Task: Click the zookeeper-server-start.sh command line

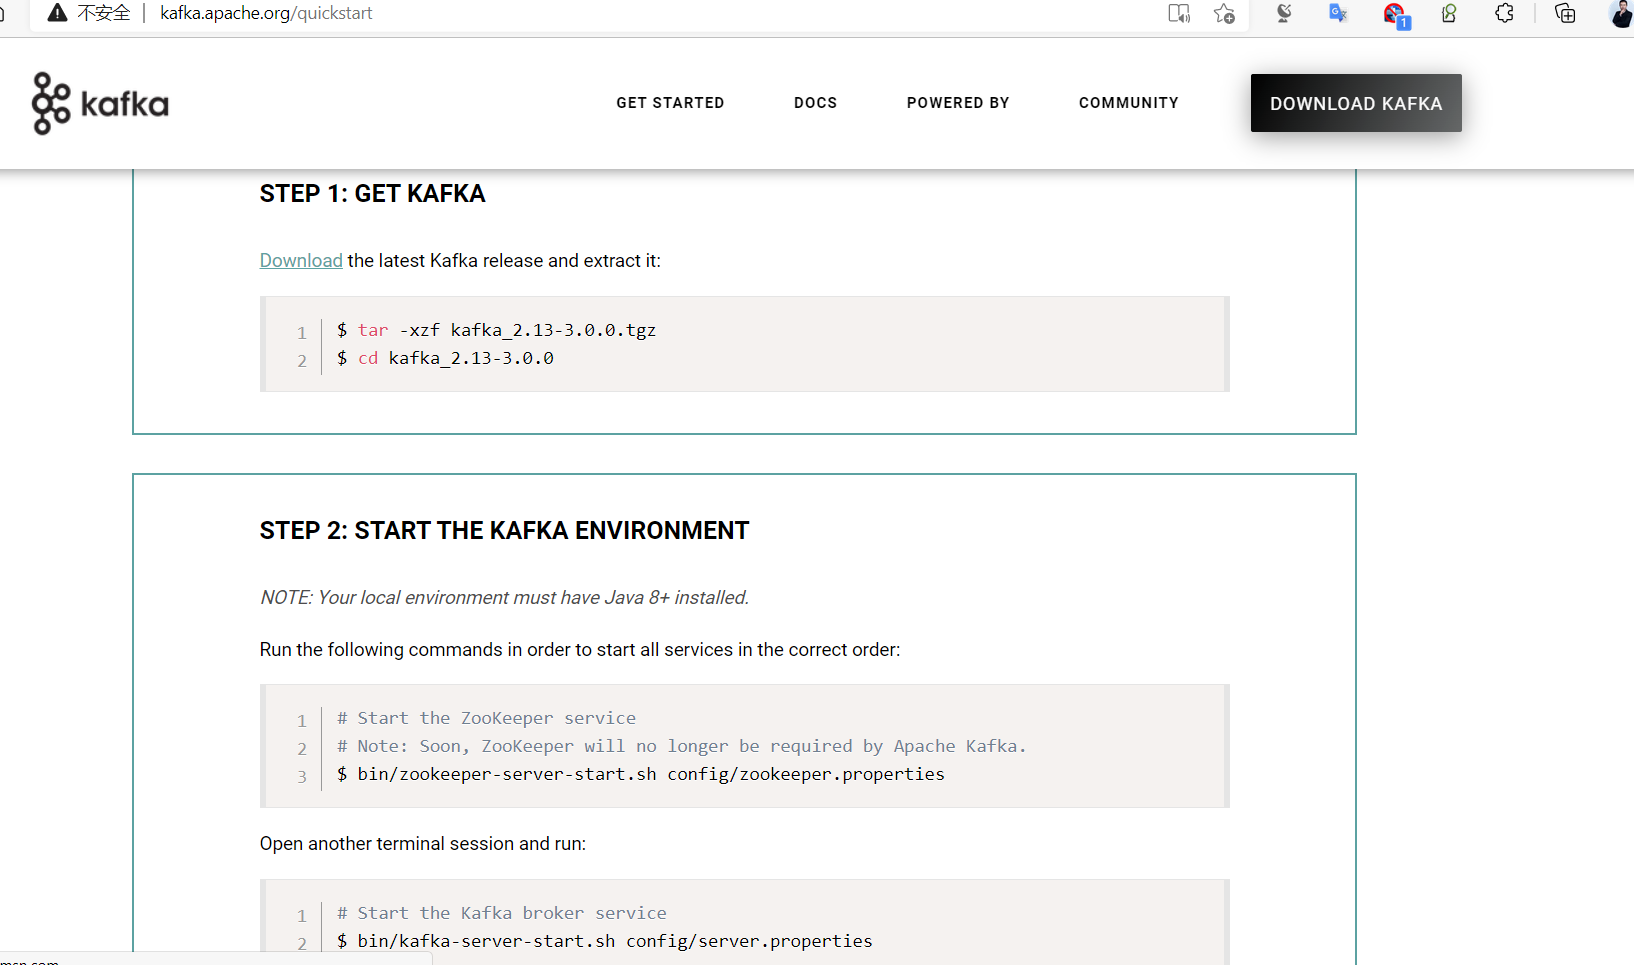Action: [x=641, y=774]
